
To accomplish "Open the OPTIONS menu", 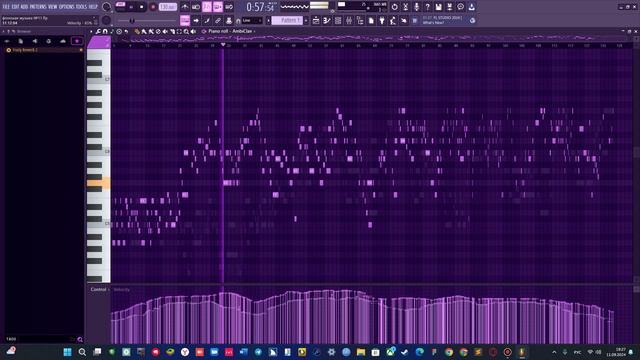I will [x=67, y=7].
